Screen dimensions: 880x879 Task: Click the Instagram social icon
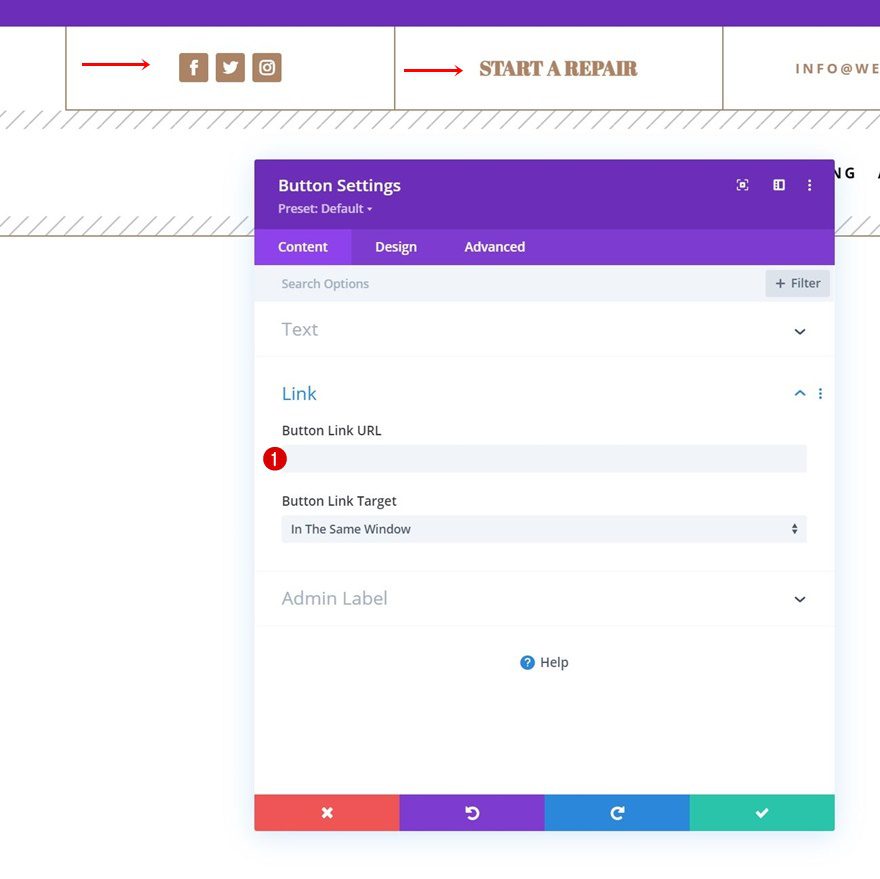[267, 68]
